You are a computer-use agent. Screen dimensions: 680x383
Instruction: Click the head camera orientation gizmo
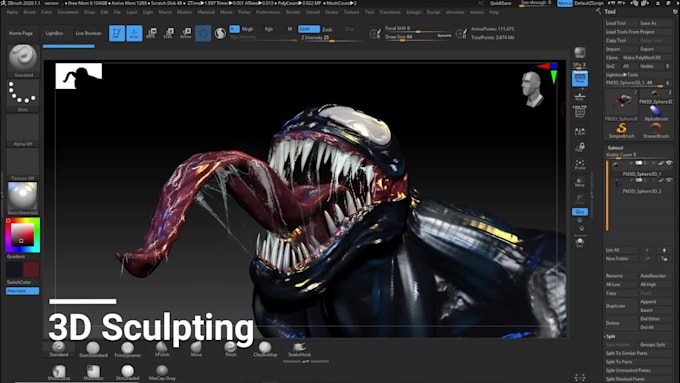(532, 89)
